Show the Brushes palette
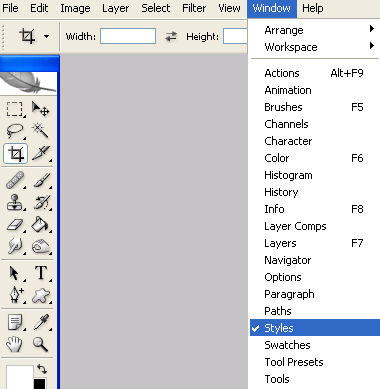380x389 pixels. pyautogui.click(x=315, y=107)
